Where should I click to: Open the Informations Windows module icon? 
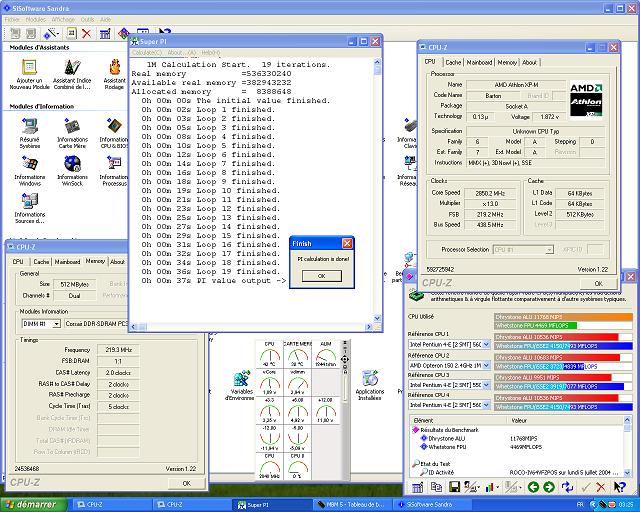[x=30, y=164]
